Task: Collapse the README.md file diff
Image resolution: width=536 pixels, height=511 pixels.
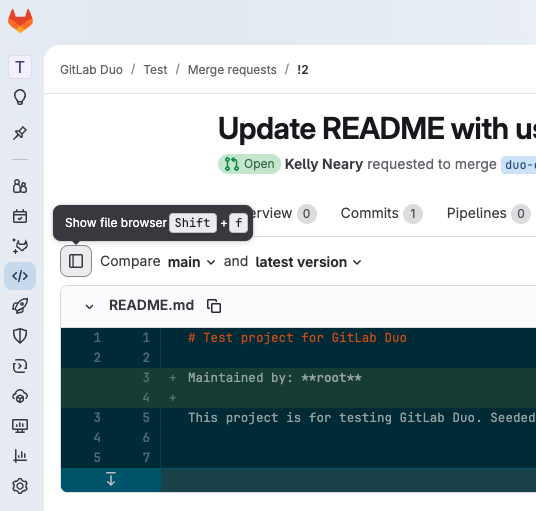Action: click(89, 306)
